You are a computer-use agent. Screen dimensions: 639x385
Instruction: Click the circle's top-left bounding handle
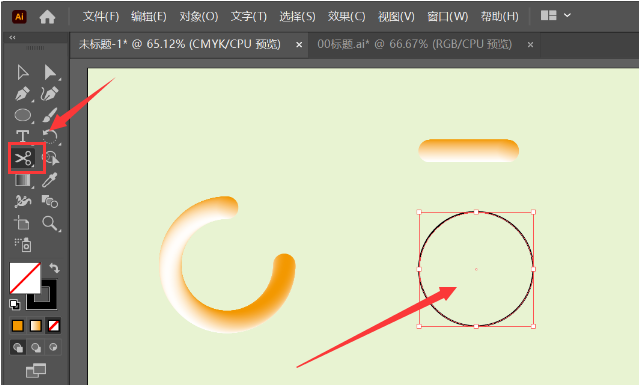click(419, 212)
